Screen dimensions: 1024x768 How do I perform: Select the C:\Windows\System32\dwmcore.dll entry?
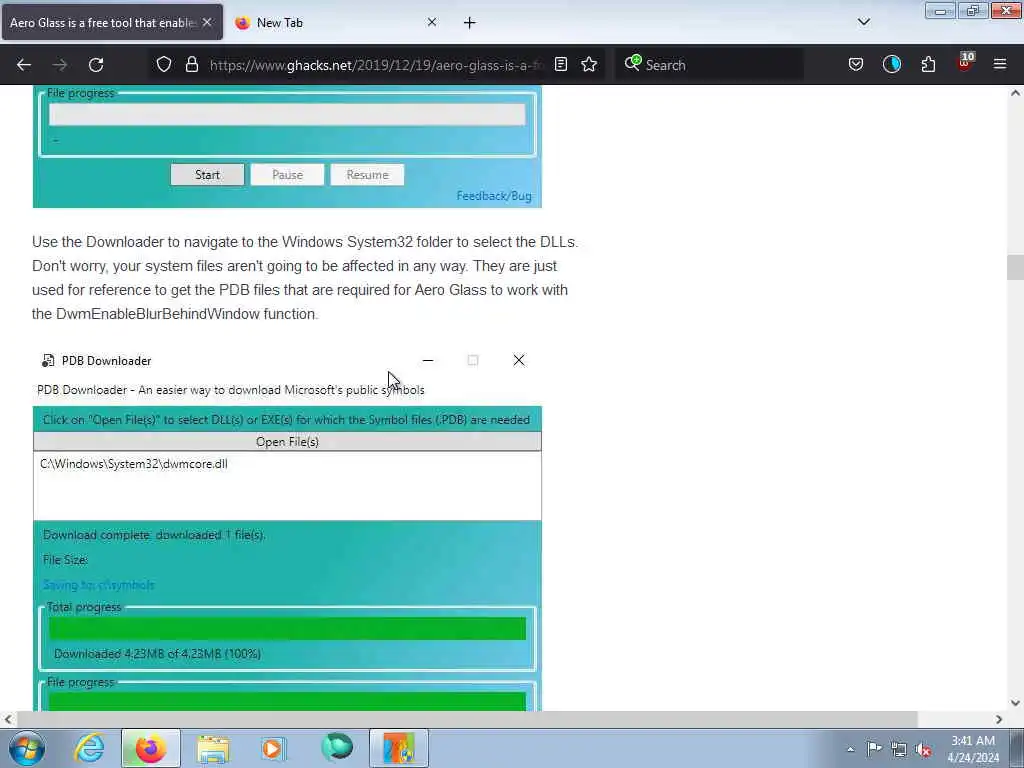click(x=134, y=464)
